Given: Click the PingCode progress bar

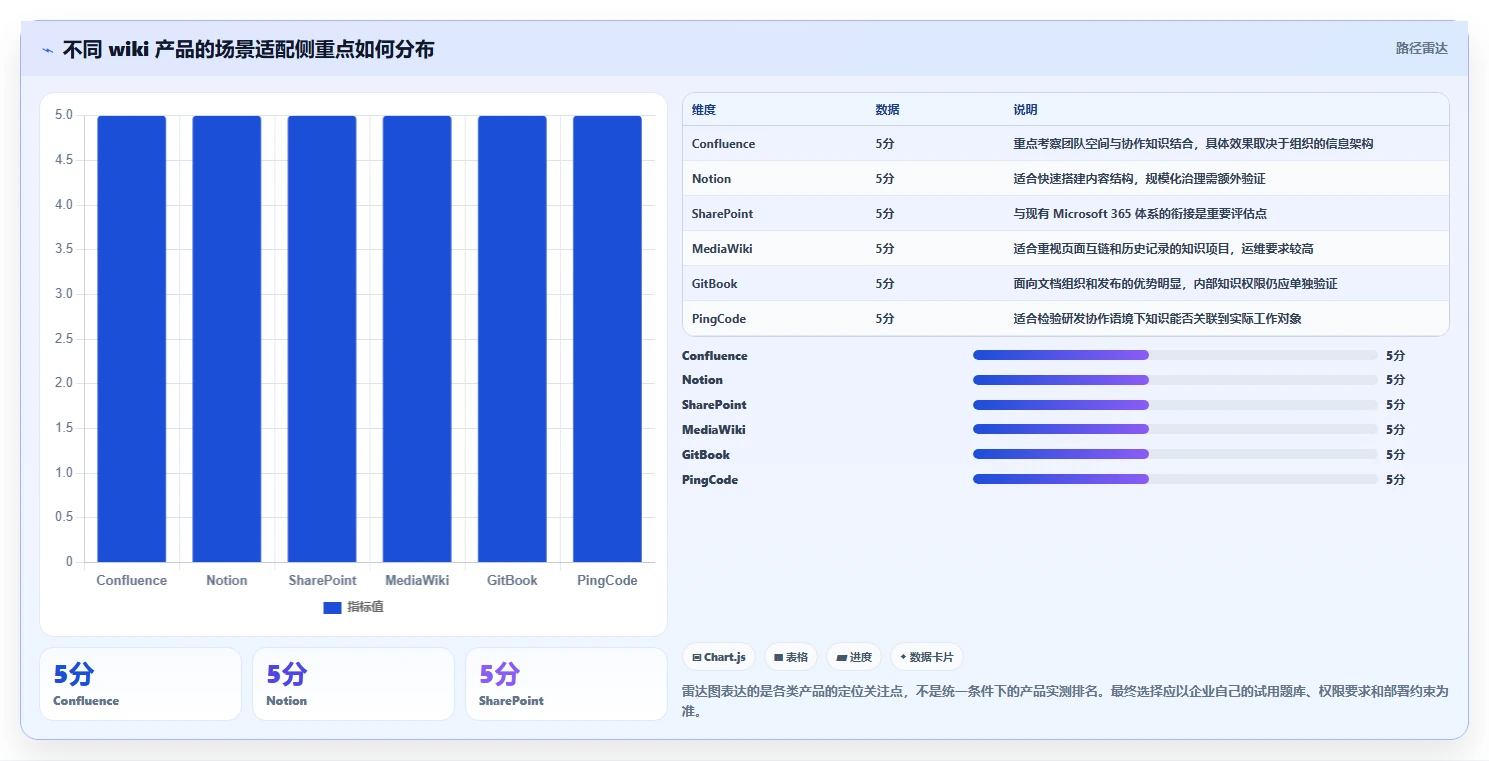Looking at the screenshot, I should (1175, 479).
